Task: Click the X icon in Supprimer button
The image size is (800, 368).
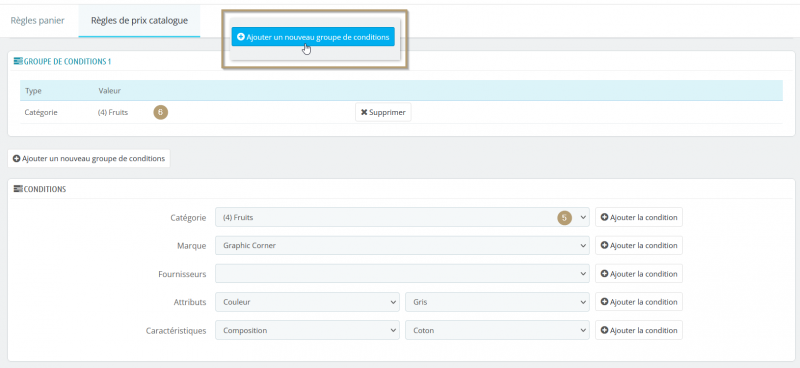Action: (x=364, y=112)
